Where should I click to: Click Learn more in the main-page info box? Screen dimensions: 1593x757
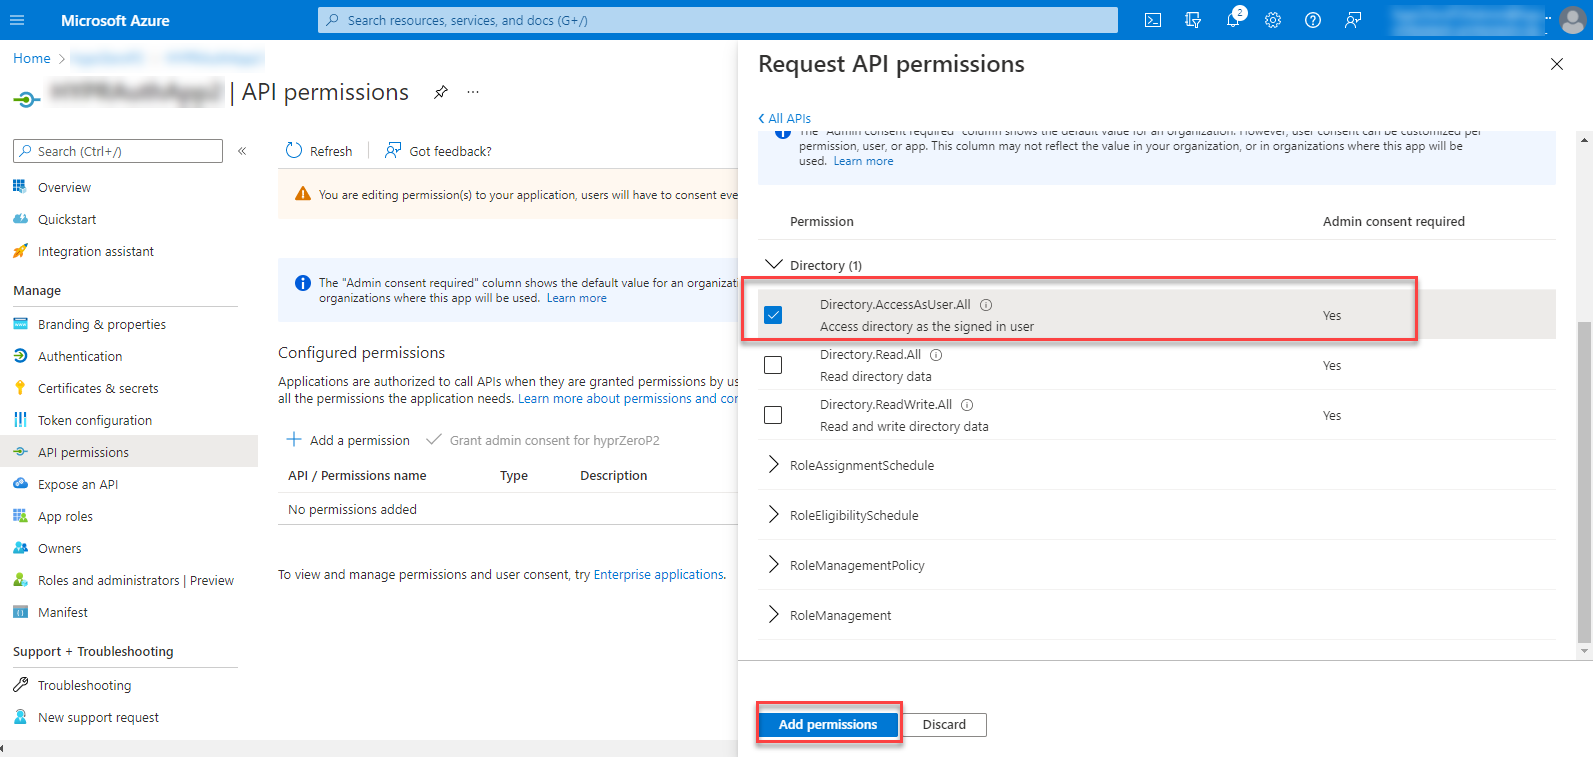(577, 298)
